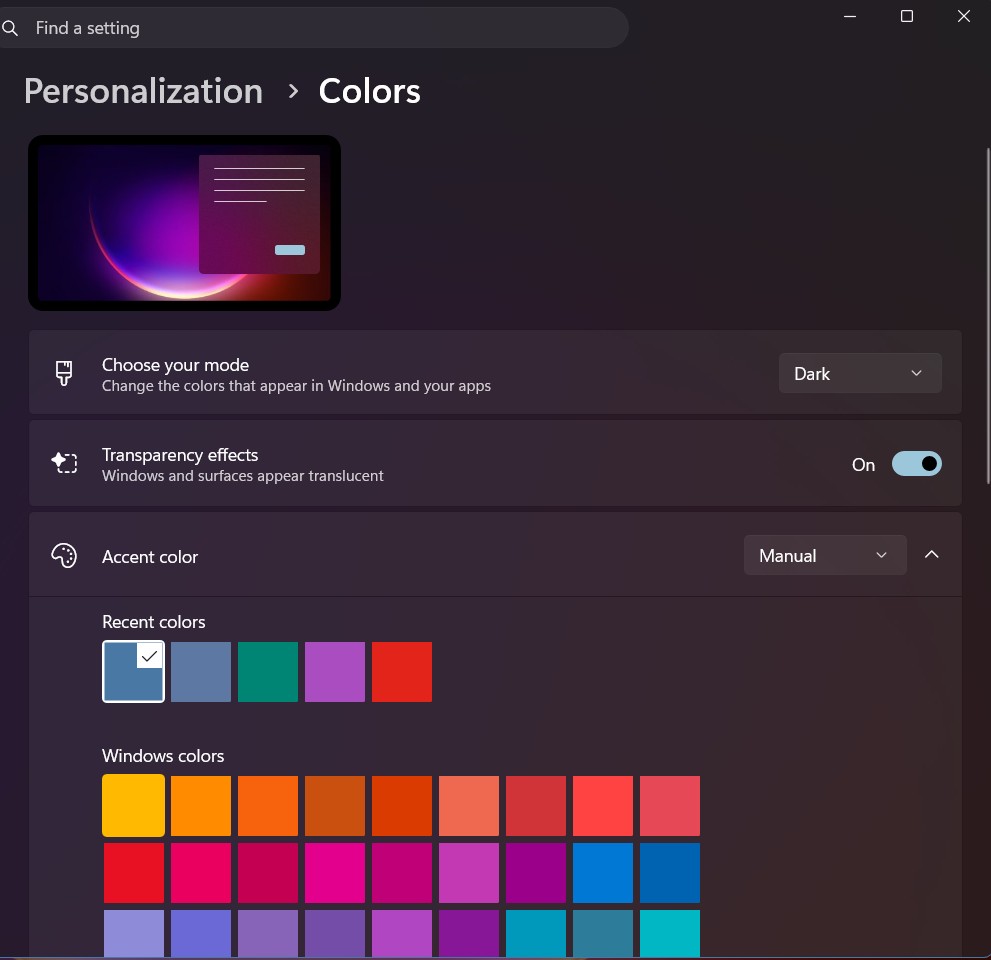Select the steel teal-blue swatch, third row
The height and width of the screenshot is (960, 991).
click(603, 933)
